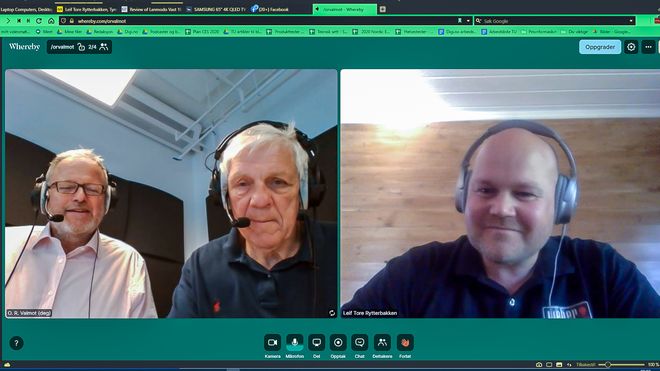Switch to the SAMSUNG 65" 4K QLED tab
Viewport: 660px width, 371px height.
(x=216, y=9)
